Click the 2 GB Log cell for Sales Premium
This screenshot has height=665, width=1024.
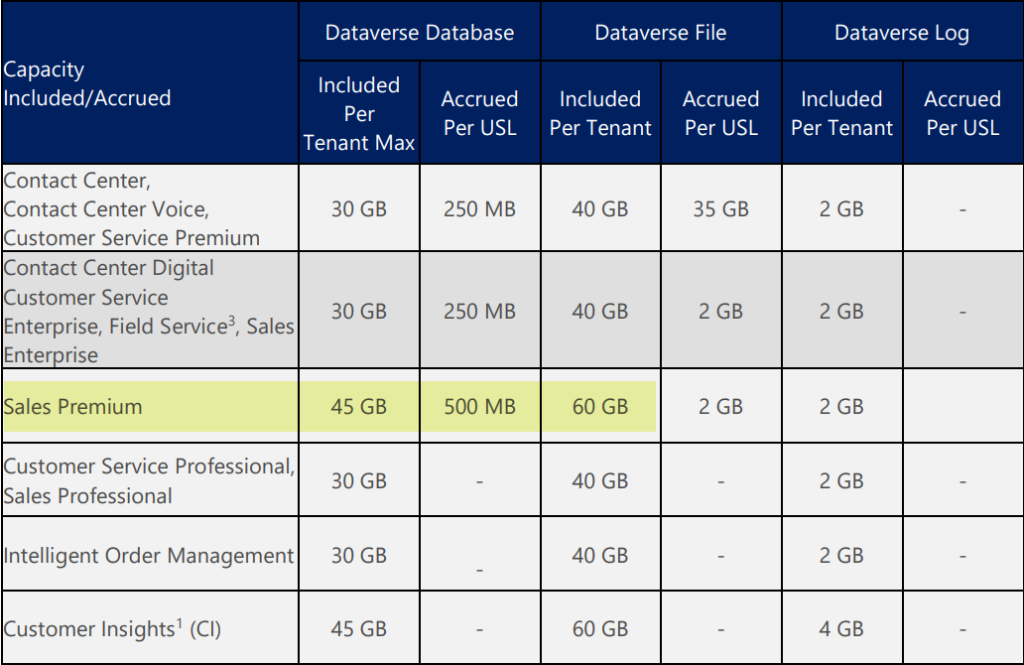[841, 407]
